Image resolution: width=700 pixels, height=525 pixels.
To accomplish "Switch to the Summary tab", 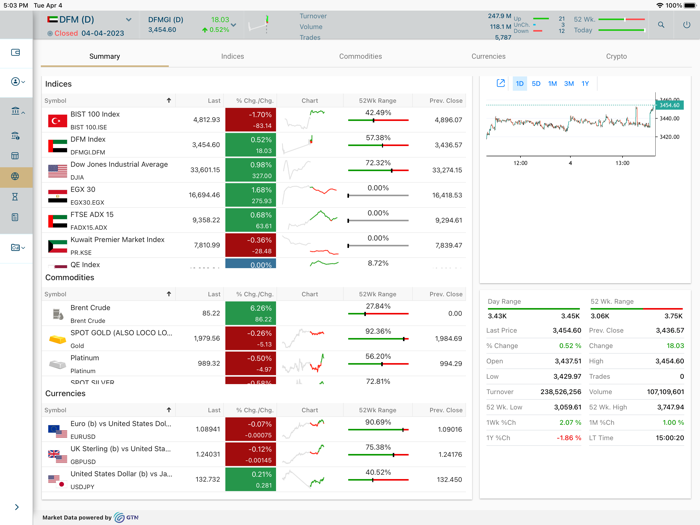I will 104,56.
